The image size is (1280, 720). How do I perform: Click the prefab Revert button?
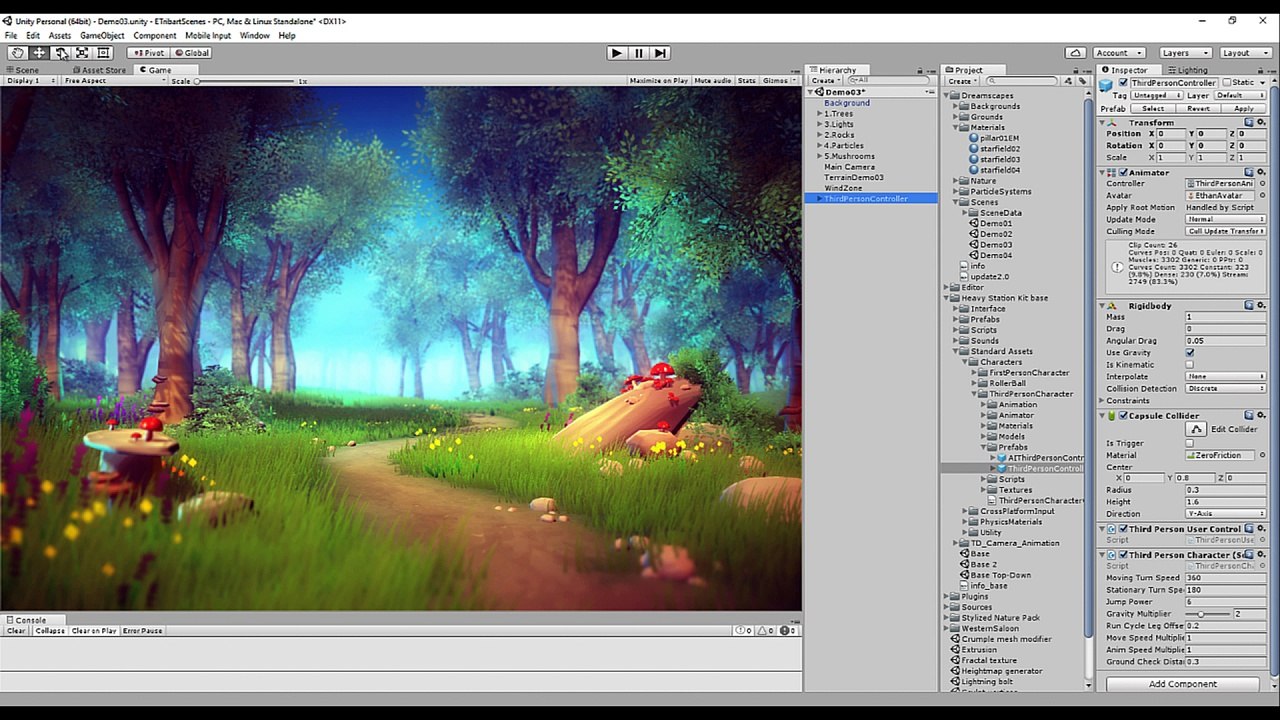click(1198, 109)
